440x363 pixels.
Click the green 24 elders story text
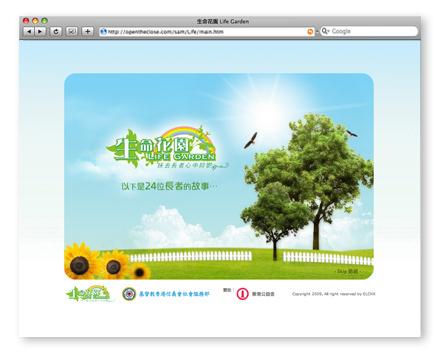pyautogui.click(x=169, y=186)
